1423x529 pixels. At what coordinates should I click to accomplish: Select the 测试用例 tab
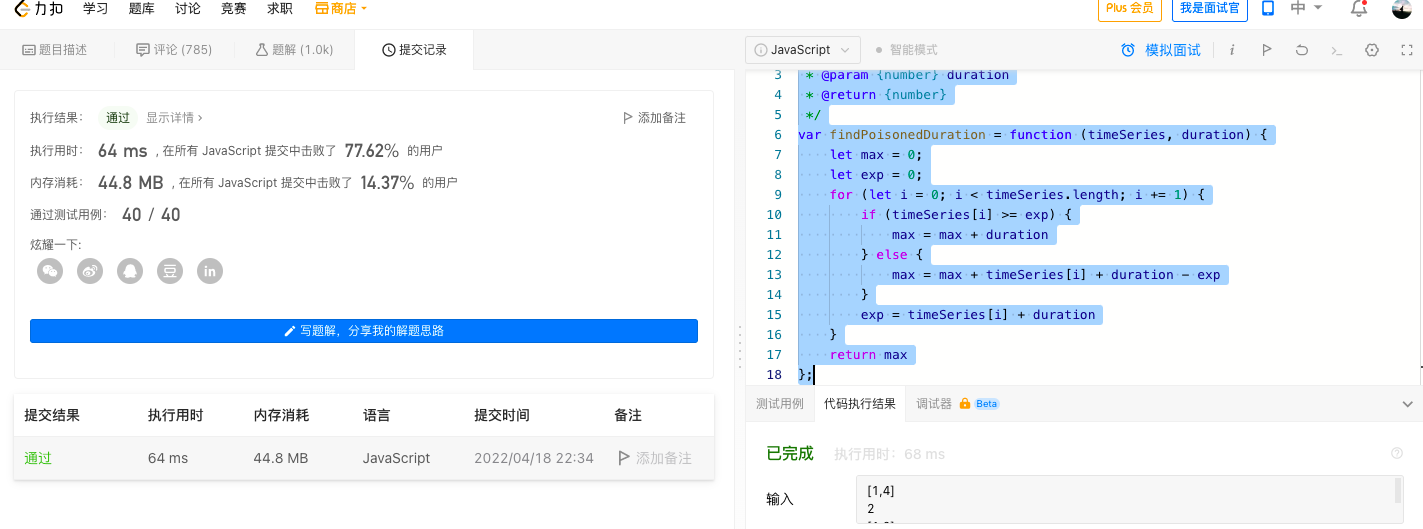[x=780, y=404]
